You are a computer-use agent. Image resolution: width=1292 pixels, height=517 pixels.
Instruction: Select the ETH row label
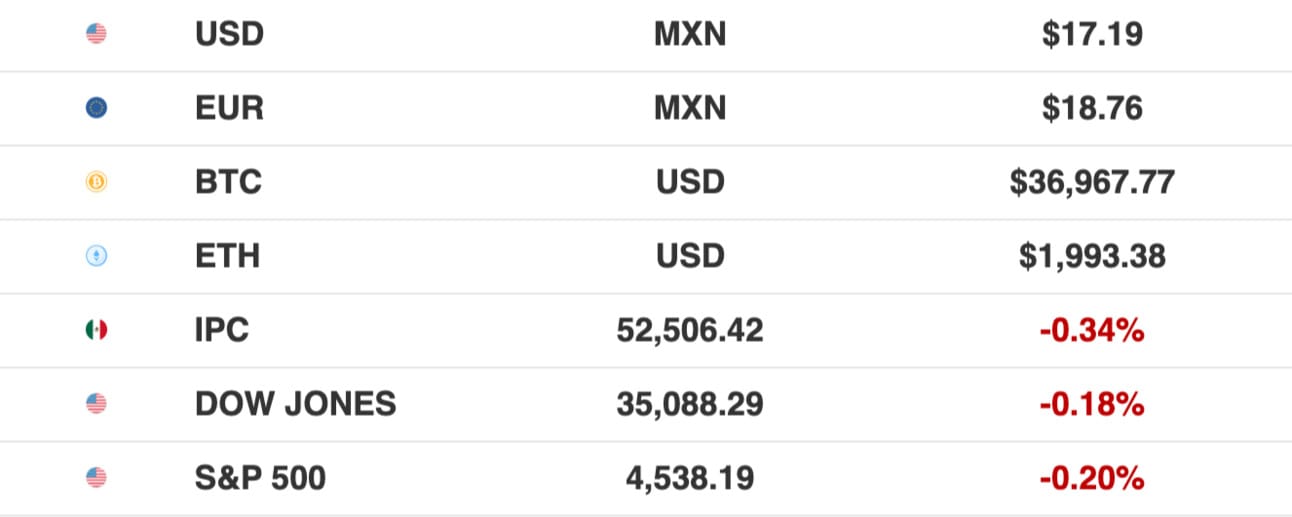tap(227, 257)
